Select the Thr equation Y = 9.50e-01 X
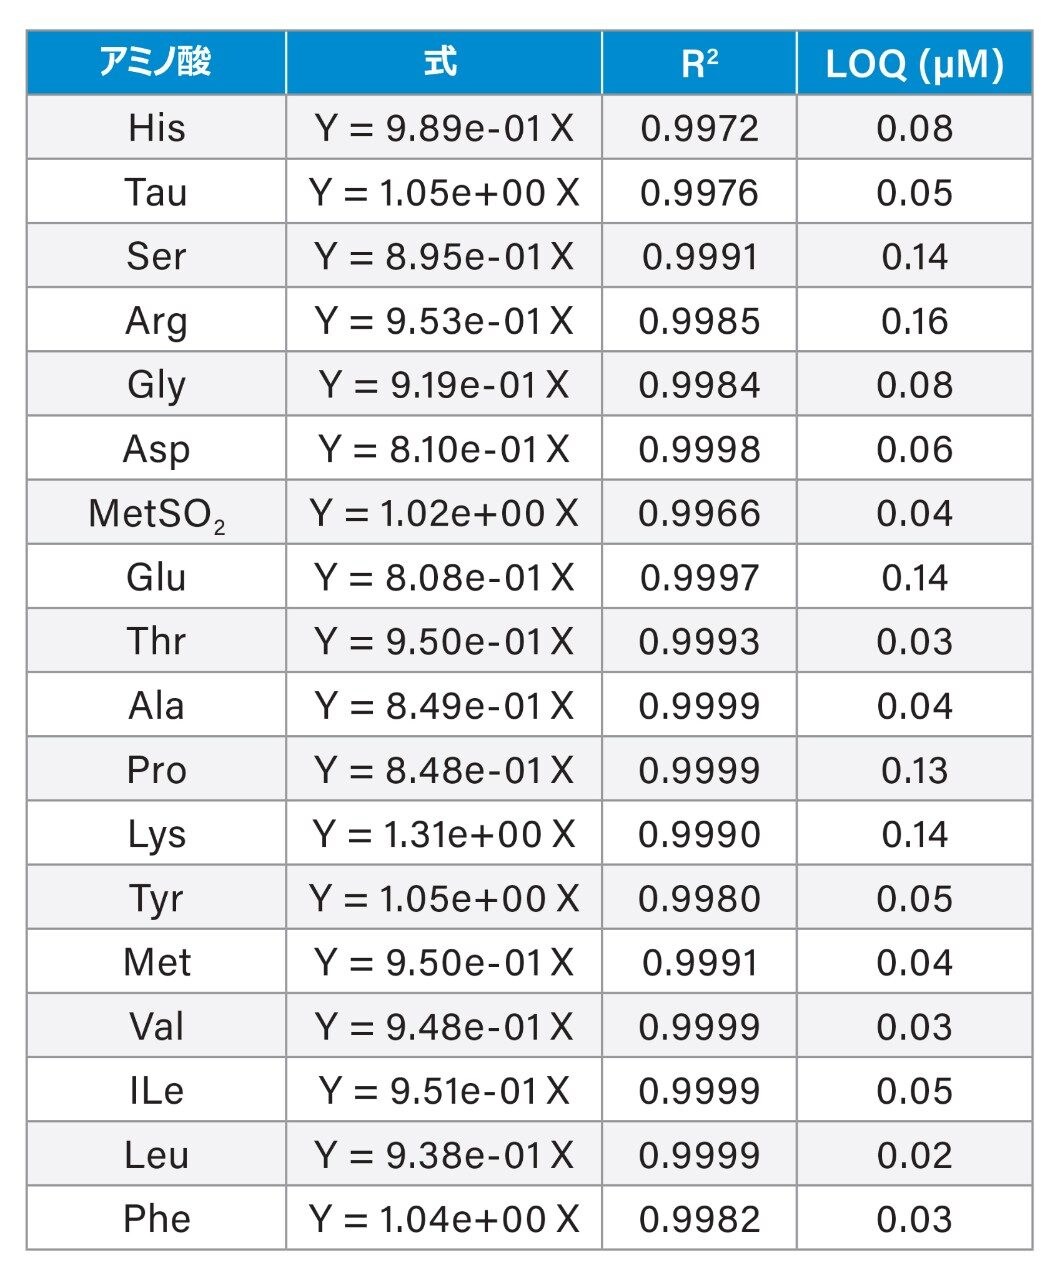 (x=444, y=641)
